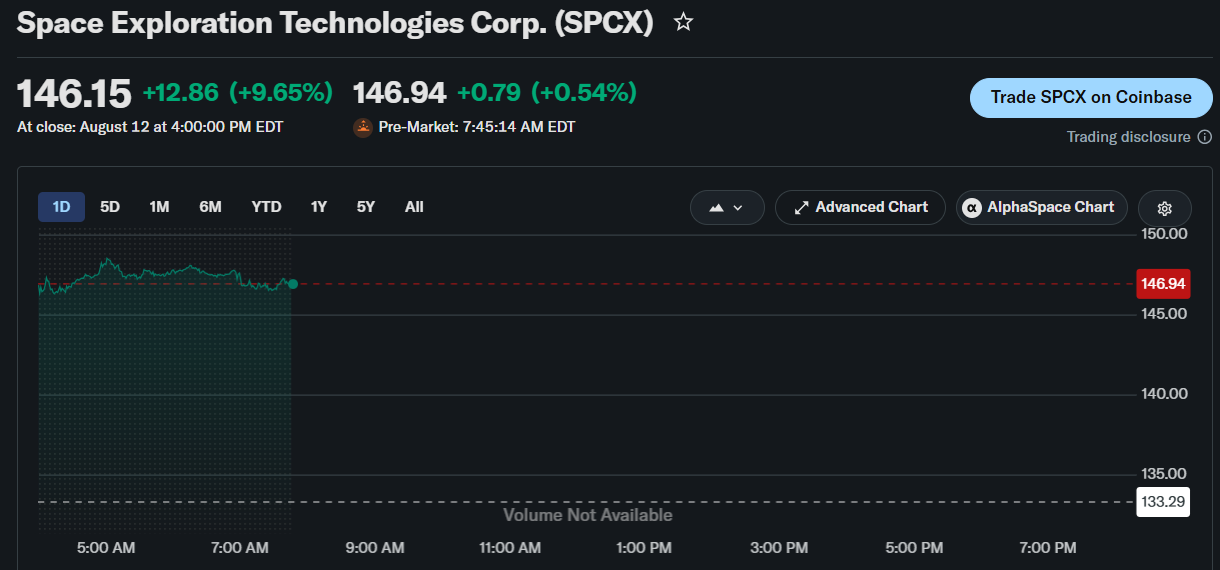This screenshot has height=570, width=1220.
Task: Click the closing price 146.15
Action: 74,94
